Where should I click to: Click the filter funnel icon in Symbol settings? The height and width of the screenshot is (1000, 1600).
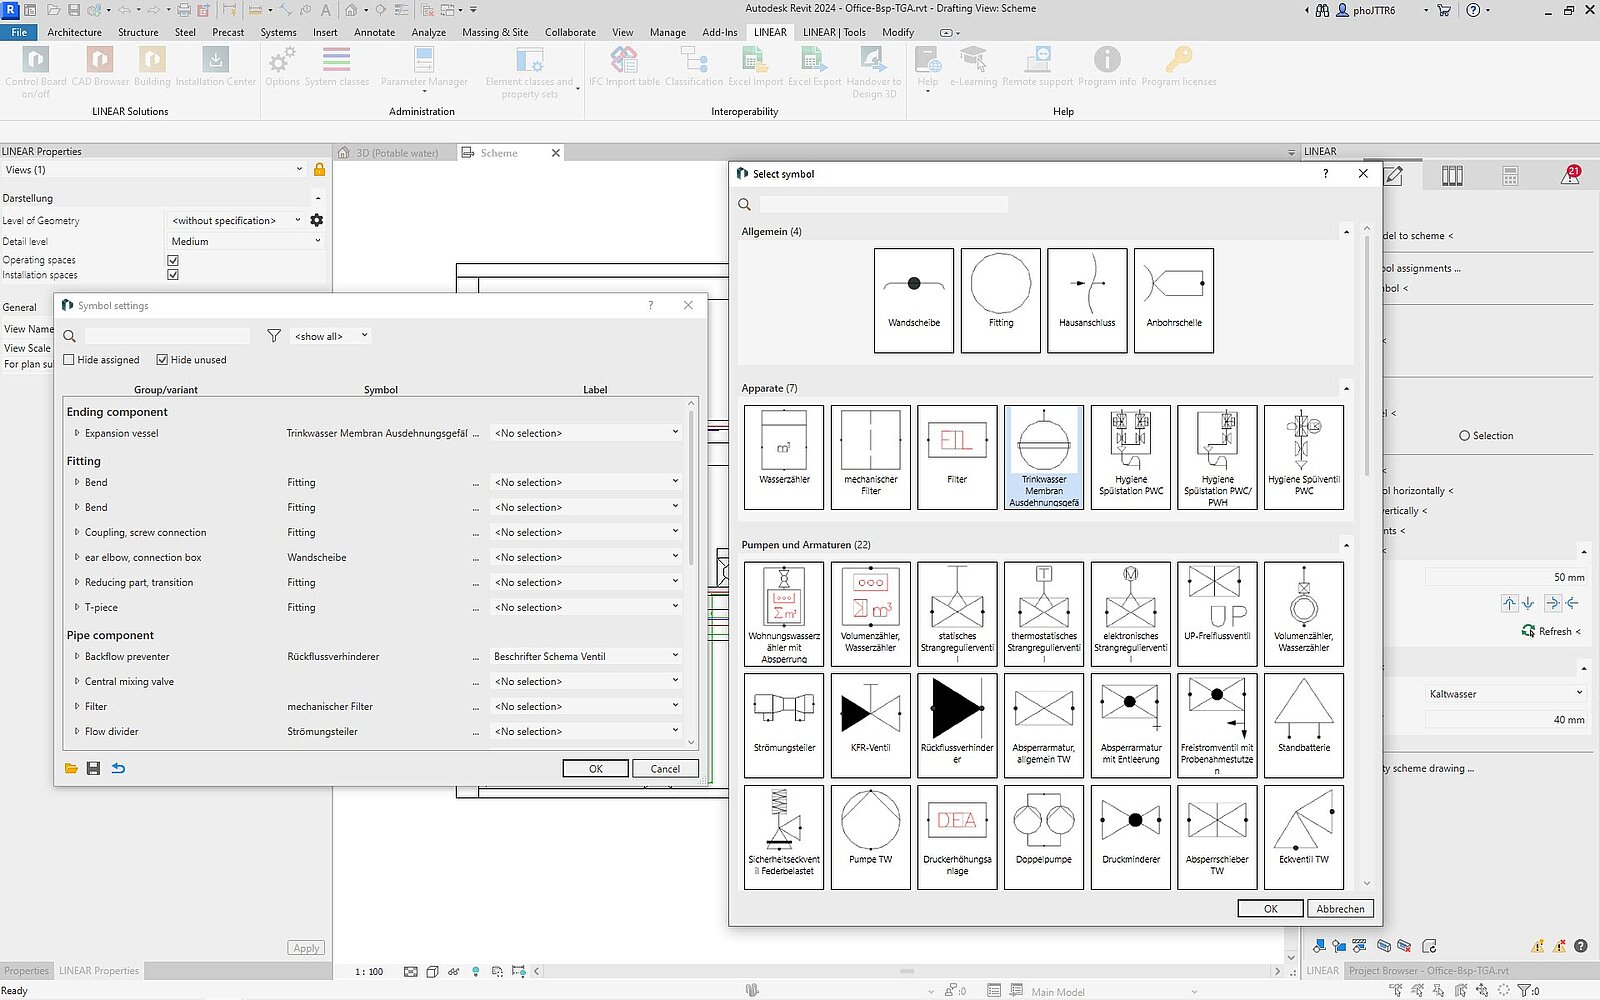pos(274,336)
